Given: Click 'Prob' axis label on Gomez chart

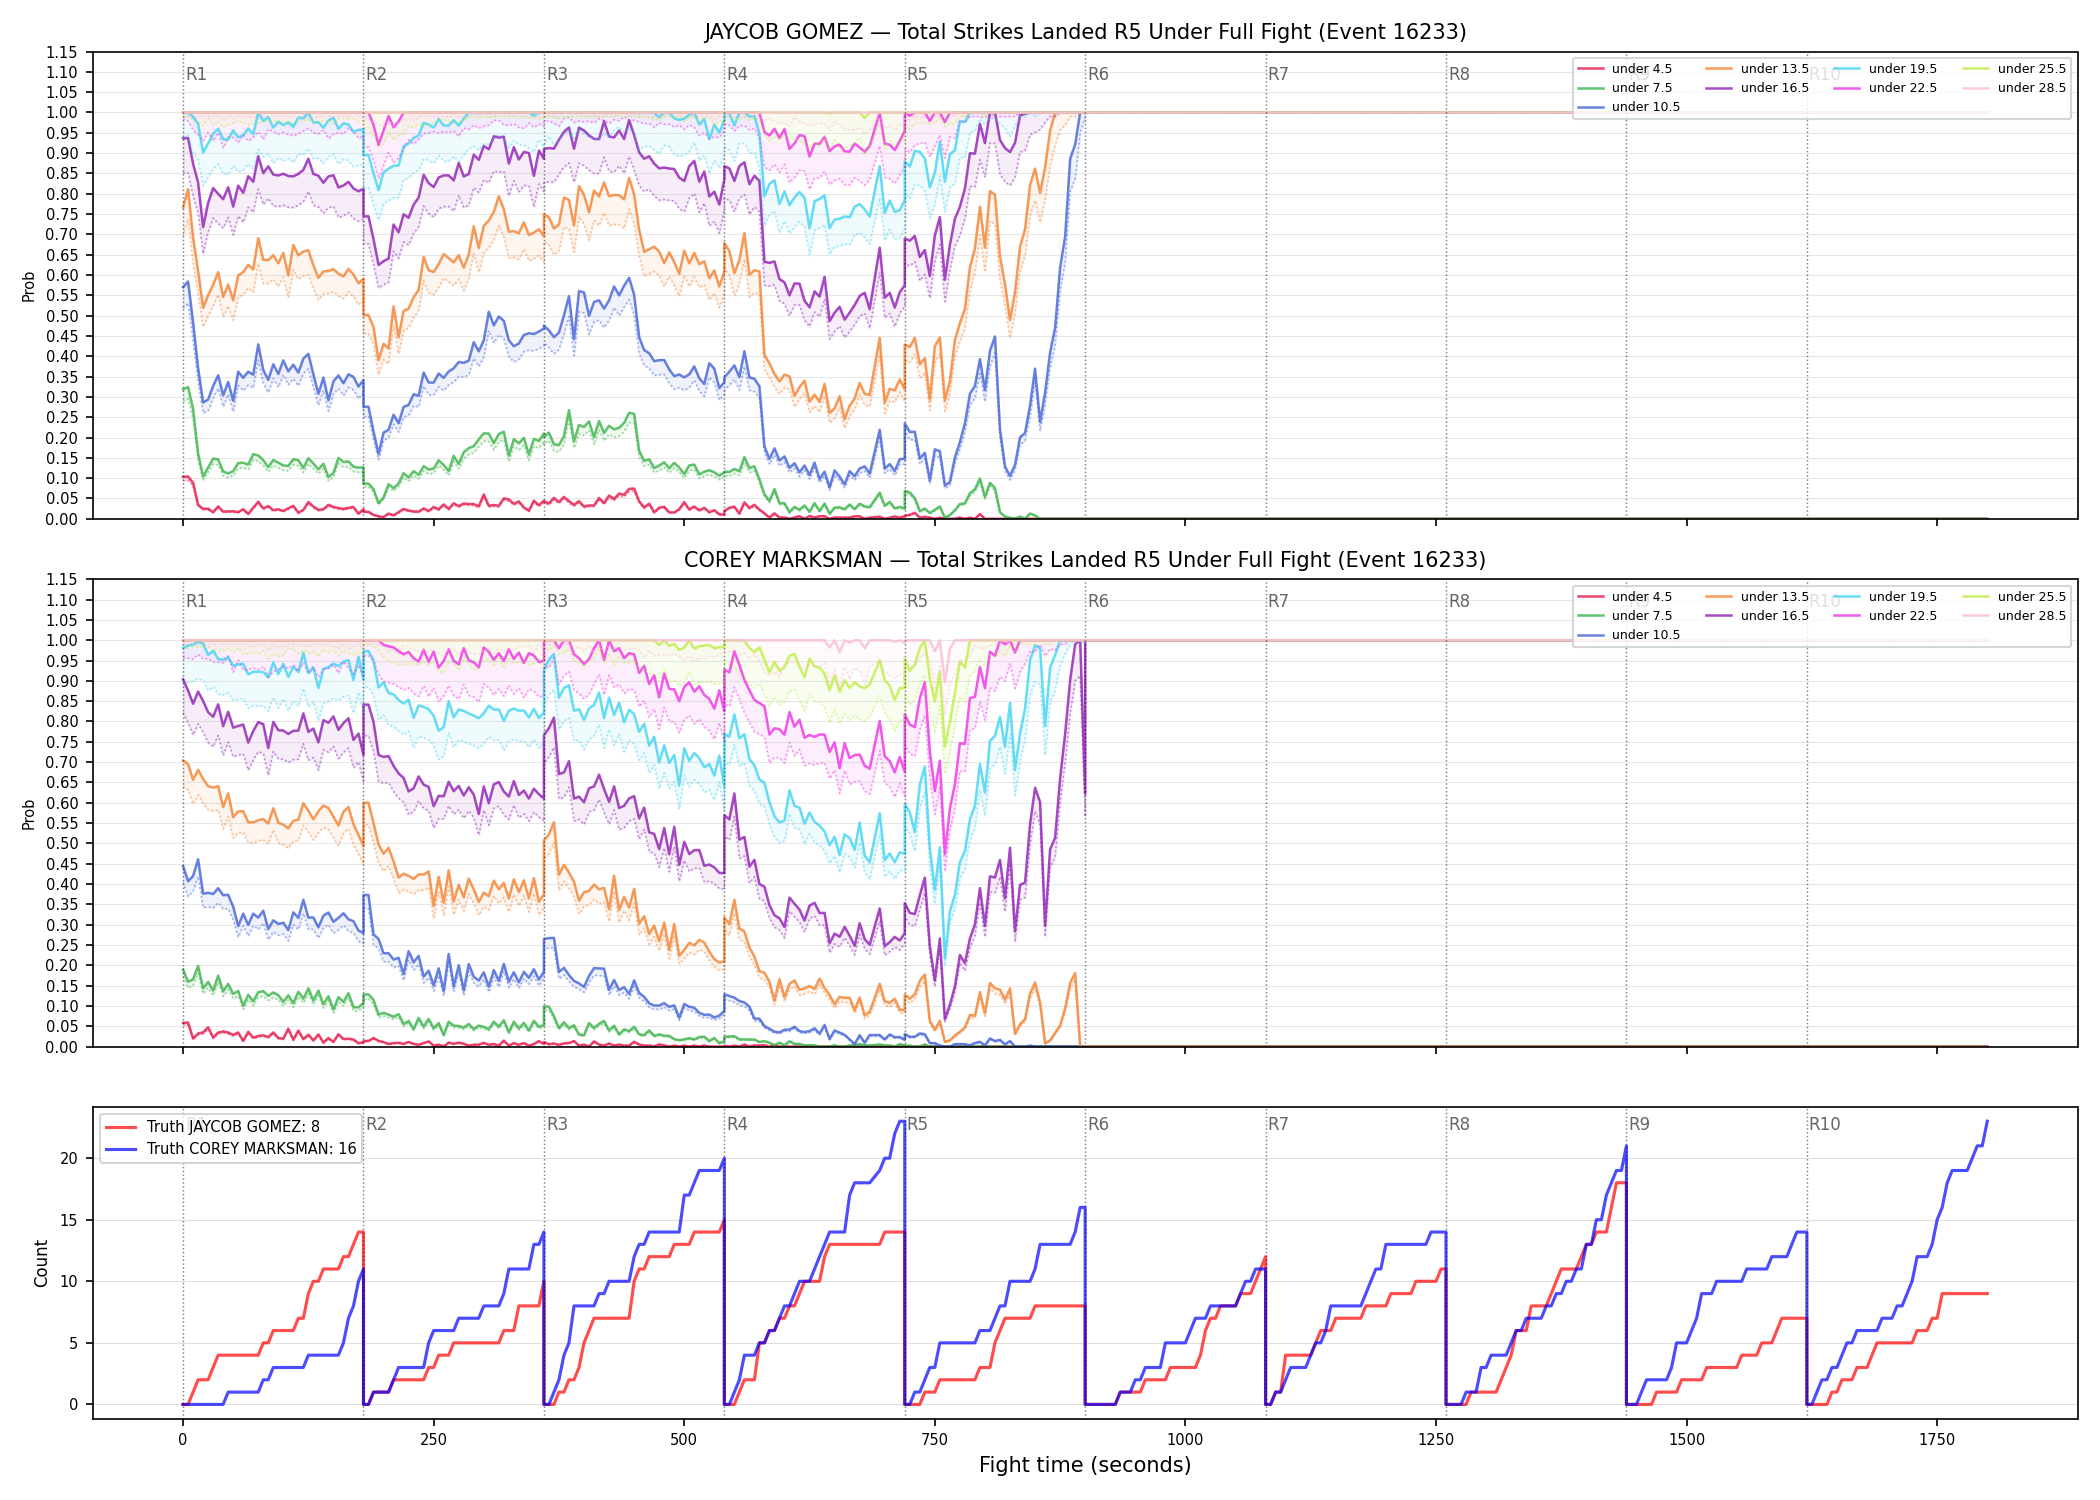Looking at the screenshot, I should [x=29, y=287].
